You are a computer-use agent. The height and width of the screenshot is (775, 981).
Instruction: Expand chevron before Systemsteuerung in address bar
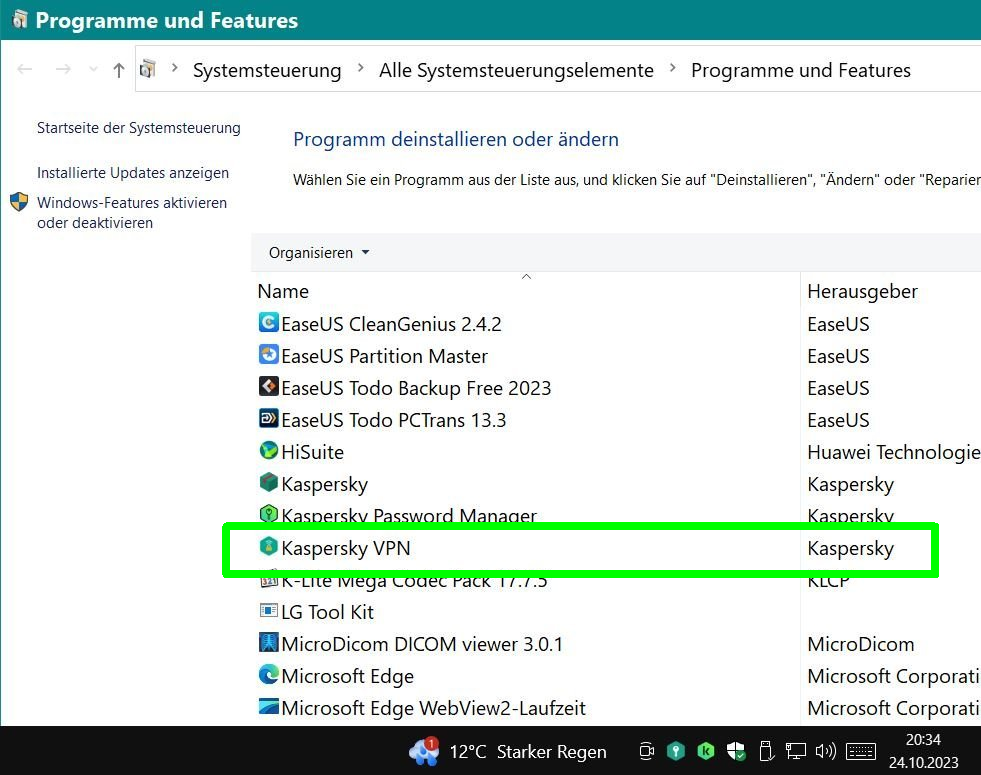(175, 68)
